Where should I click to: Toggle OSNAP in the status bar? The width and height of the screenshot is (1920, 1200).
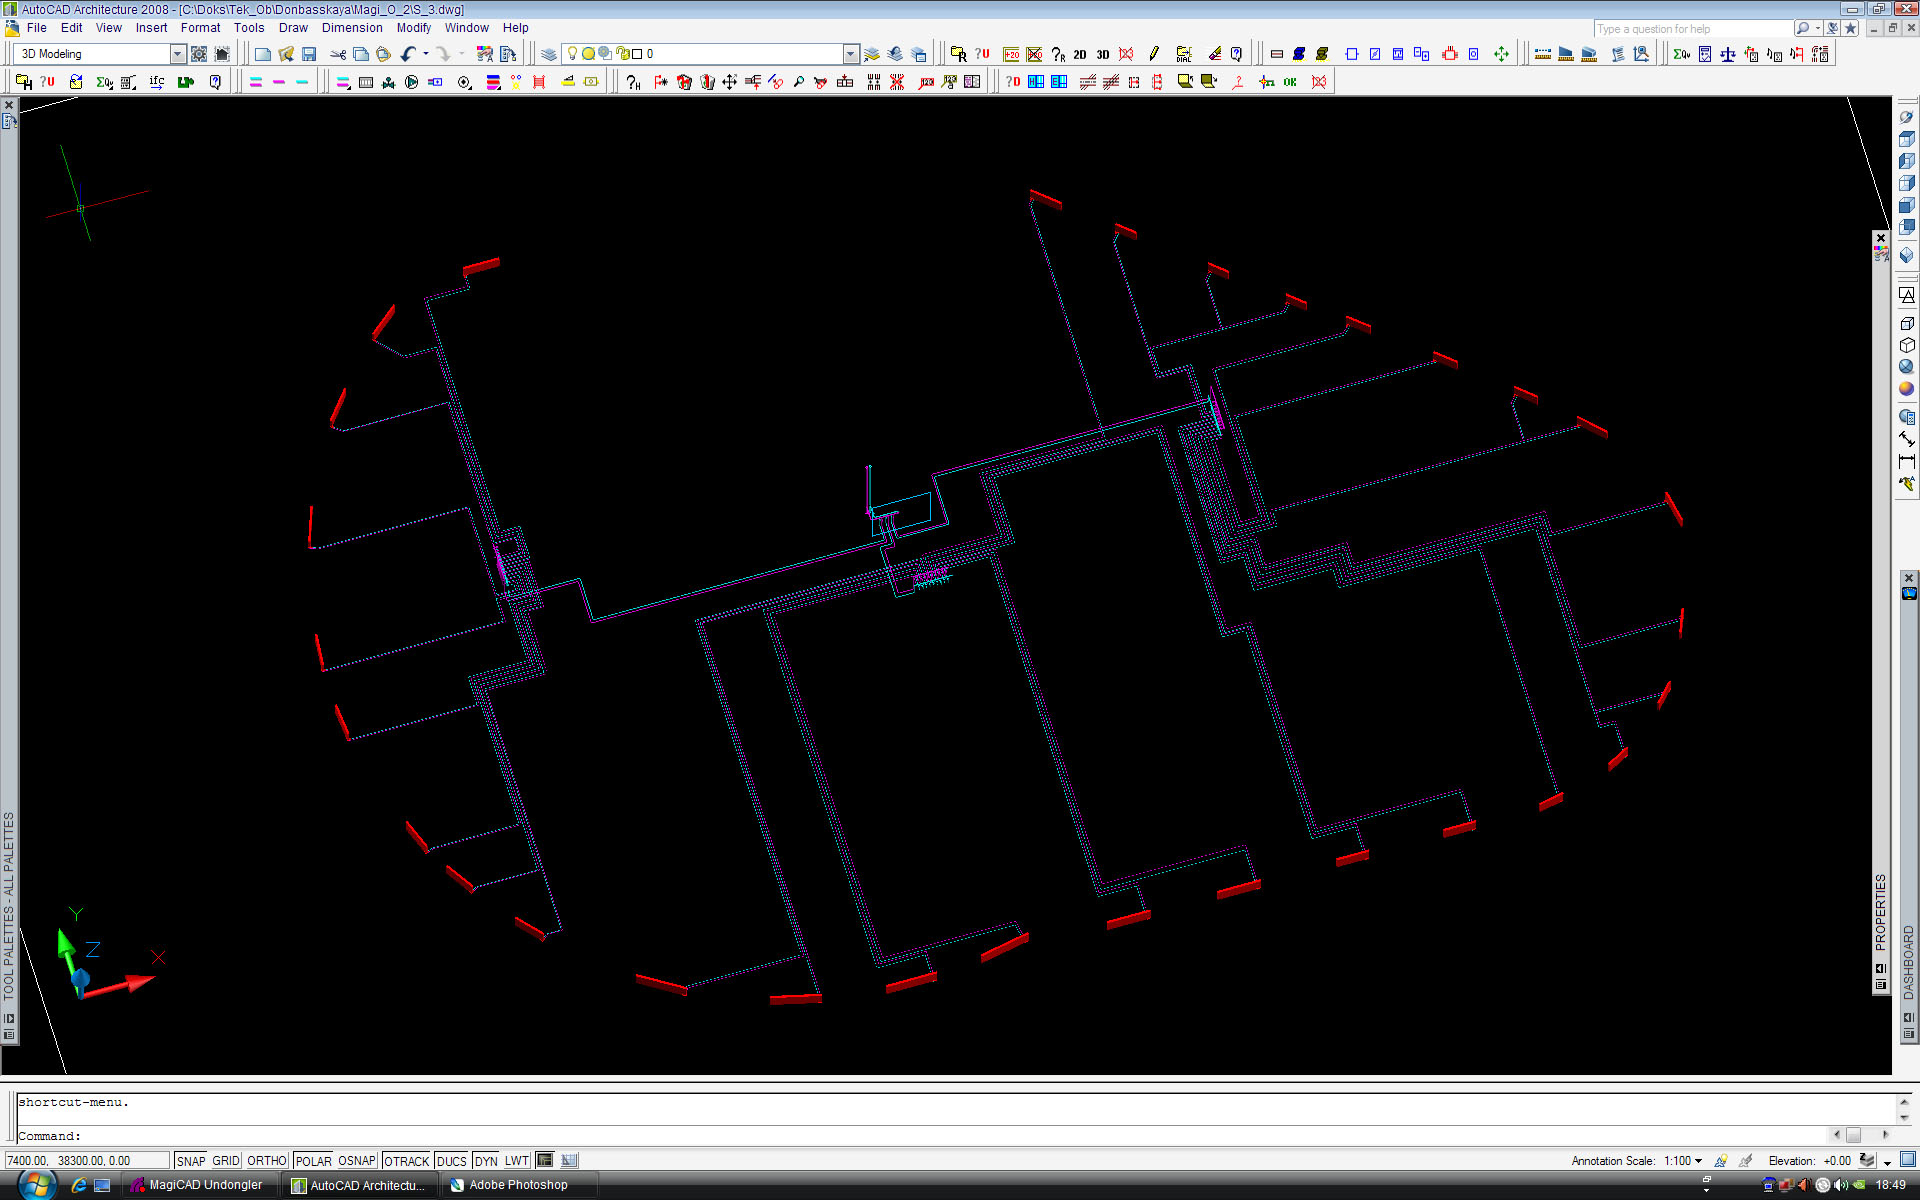356,1161
